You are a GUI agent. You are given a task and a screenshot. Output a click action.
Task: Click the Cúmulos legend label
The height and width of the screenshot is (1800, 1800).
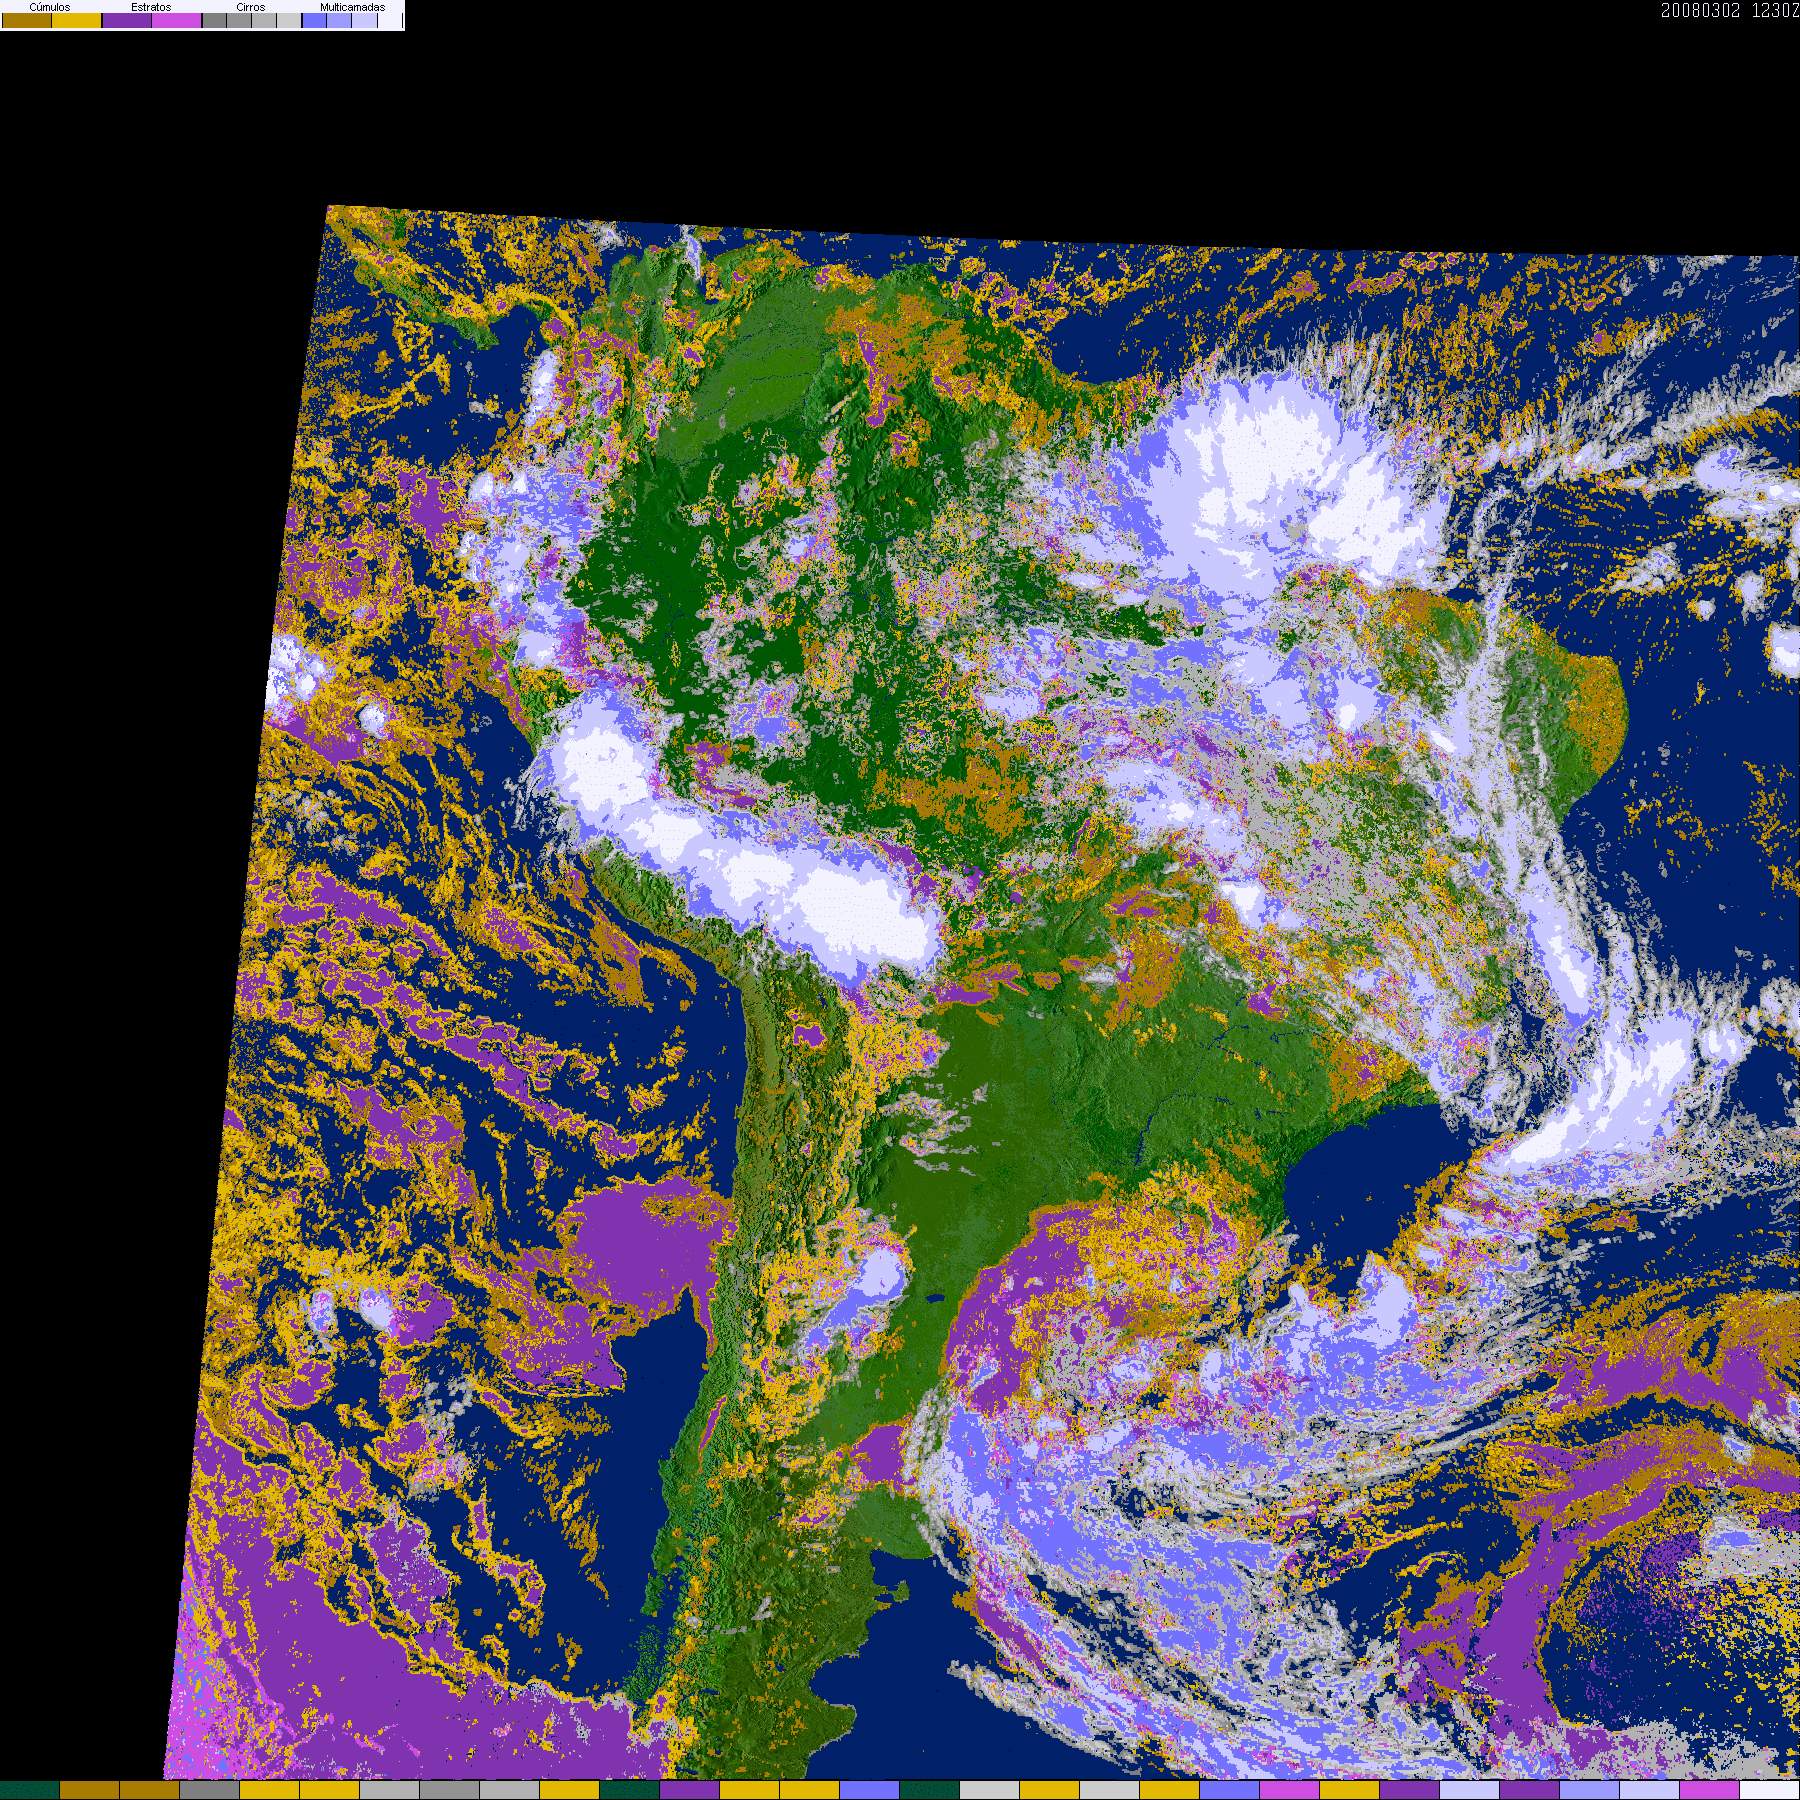[x=50, y=7]
